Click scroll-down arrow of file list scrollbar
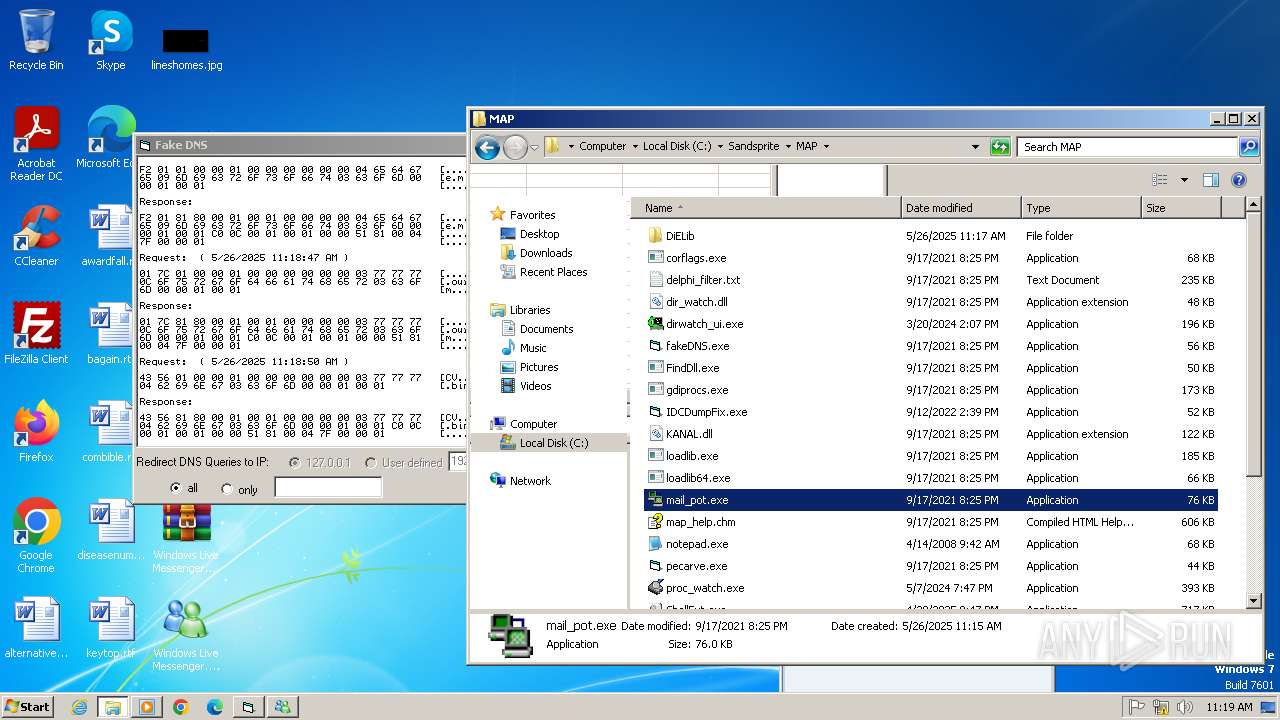This screenshot has width=1280, height=720. (1255, 601)
